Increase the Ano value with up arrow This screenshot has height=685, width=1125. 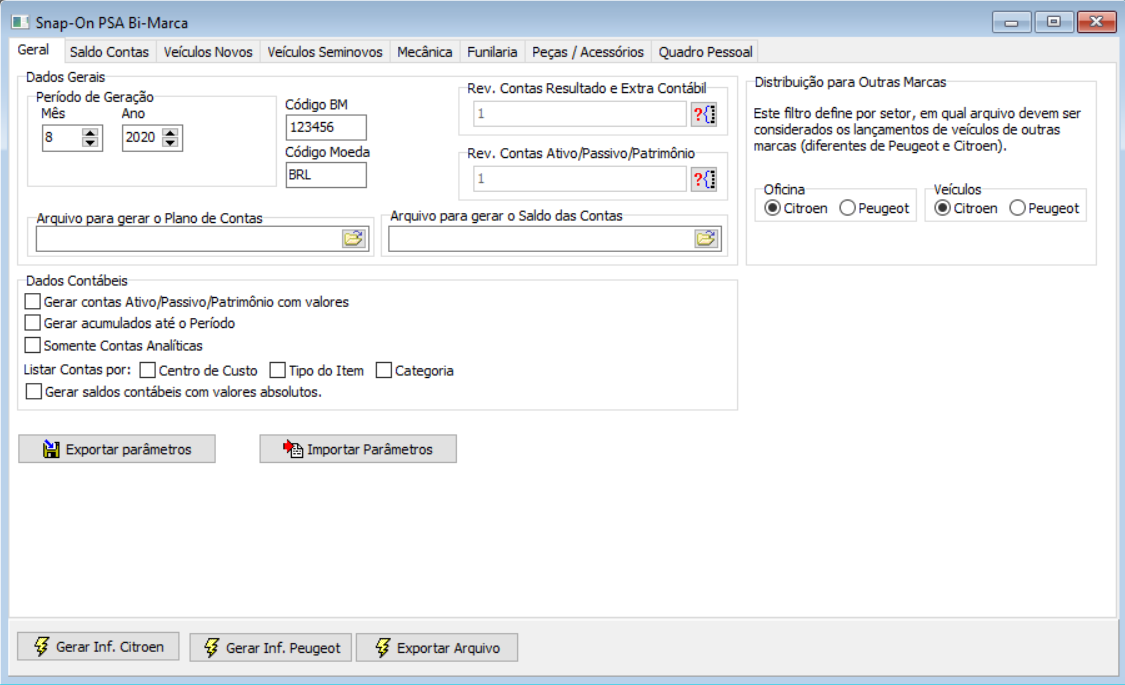(170, 133)
